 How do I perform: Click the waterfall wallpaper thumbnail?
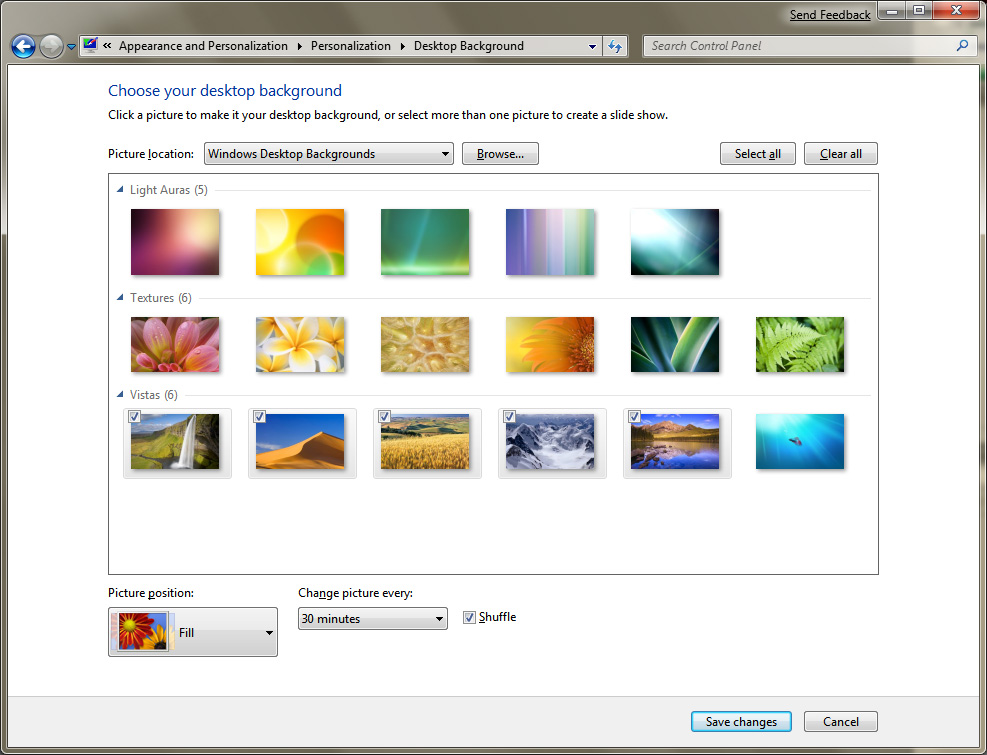pos(175,441)
